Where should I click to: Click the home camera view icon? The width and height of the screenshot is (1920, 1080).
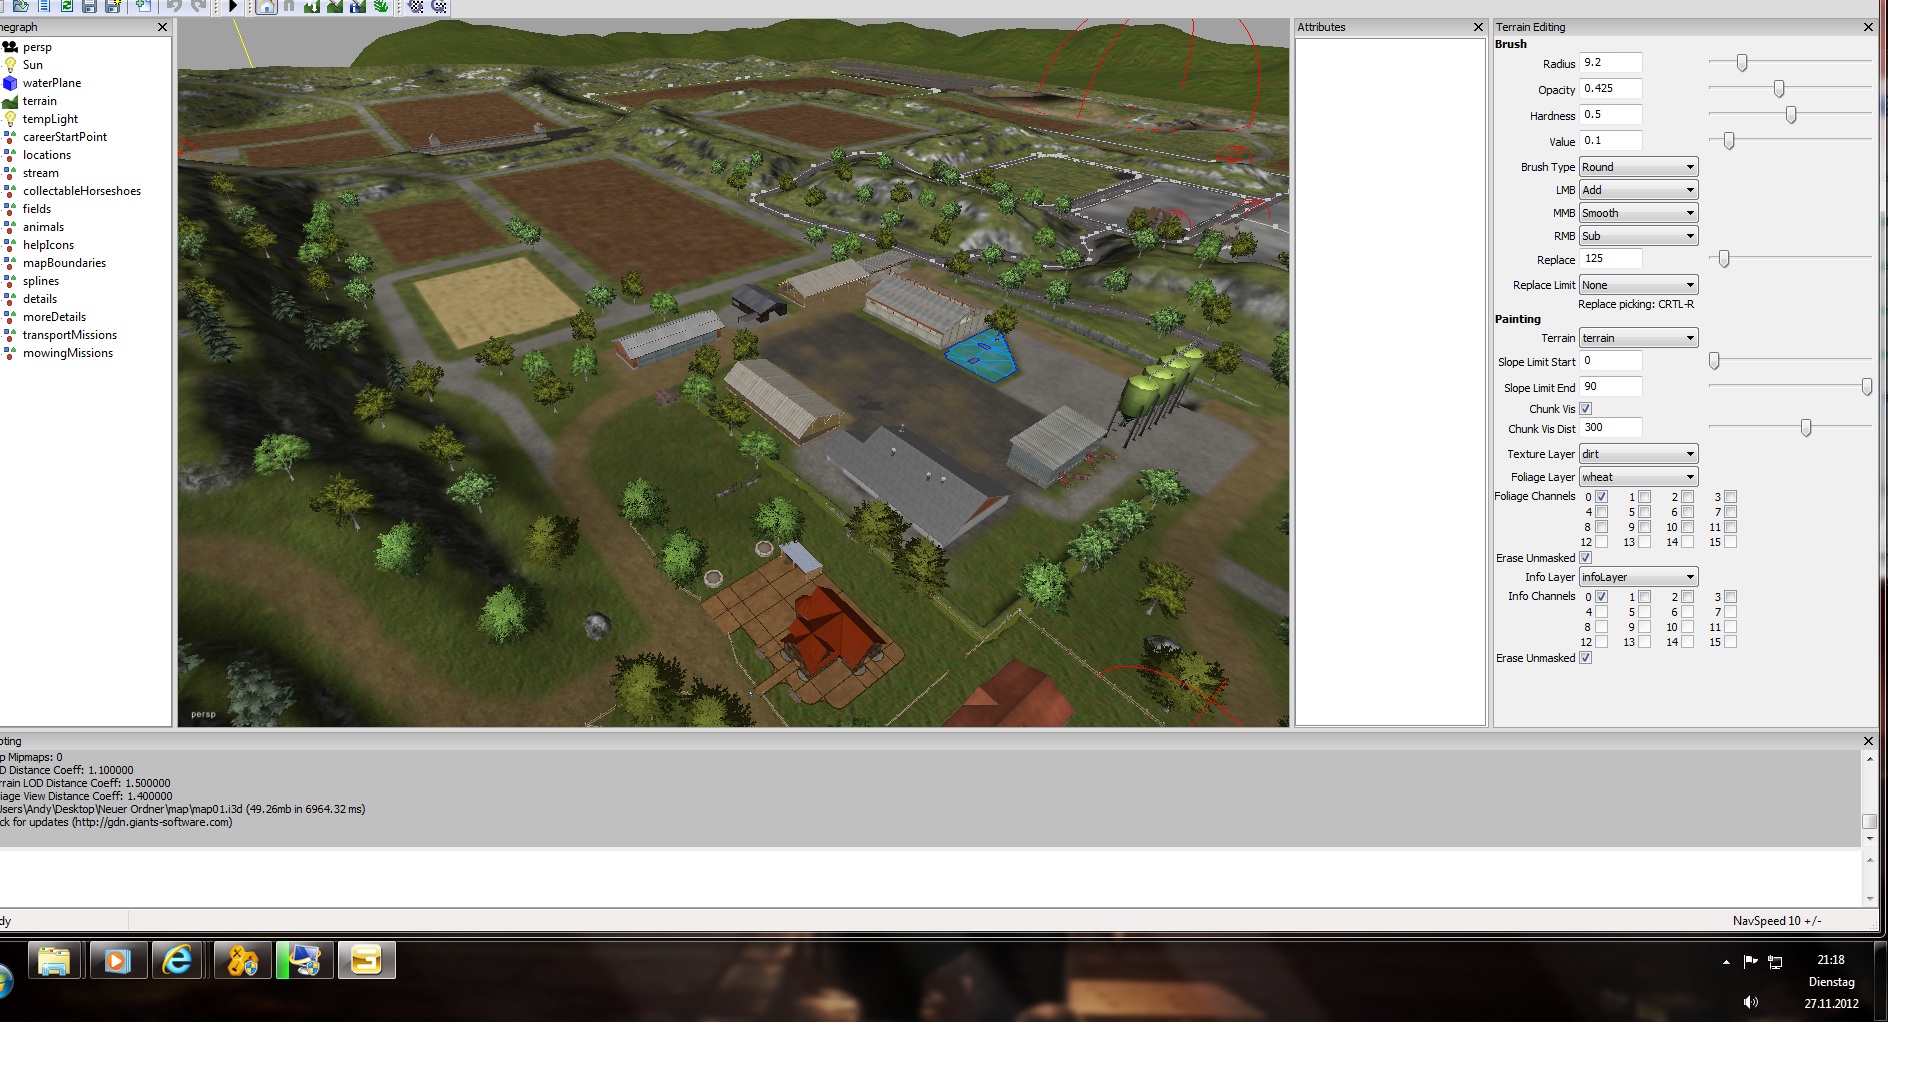click(266, 6)
